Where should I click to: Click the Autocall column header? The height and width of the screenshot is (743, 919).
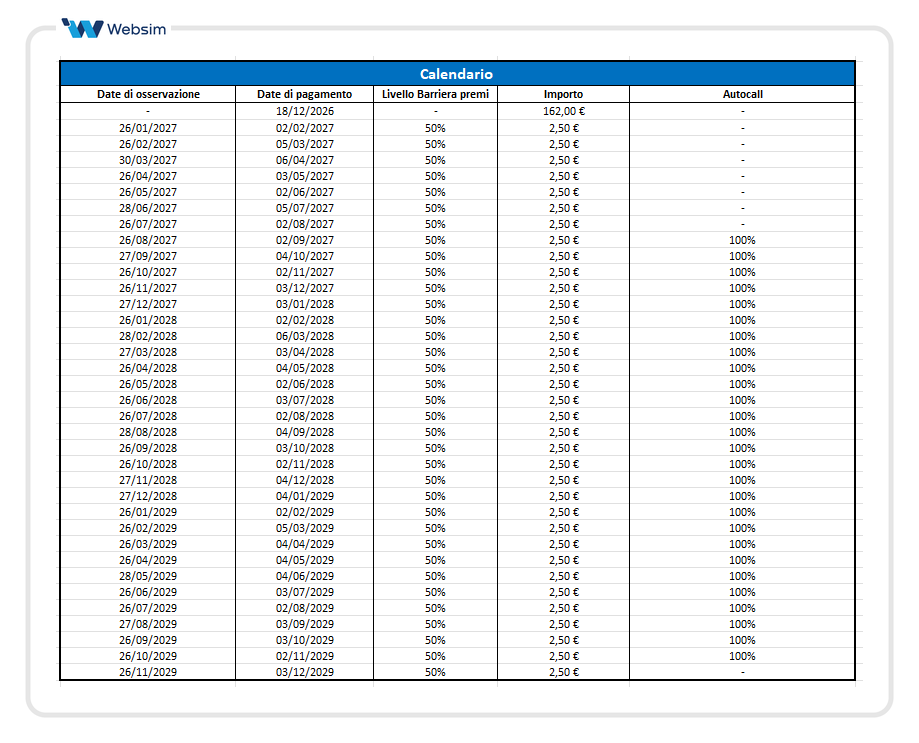(743, 94)
